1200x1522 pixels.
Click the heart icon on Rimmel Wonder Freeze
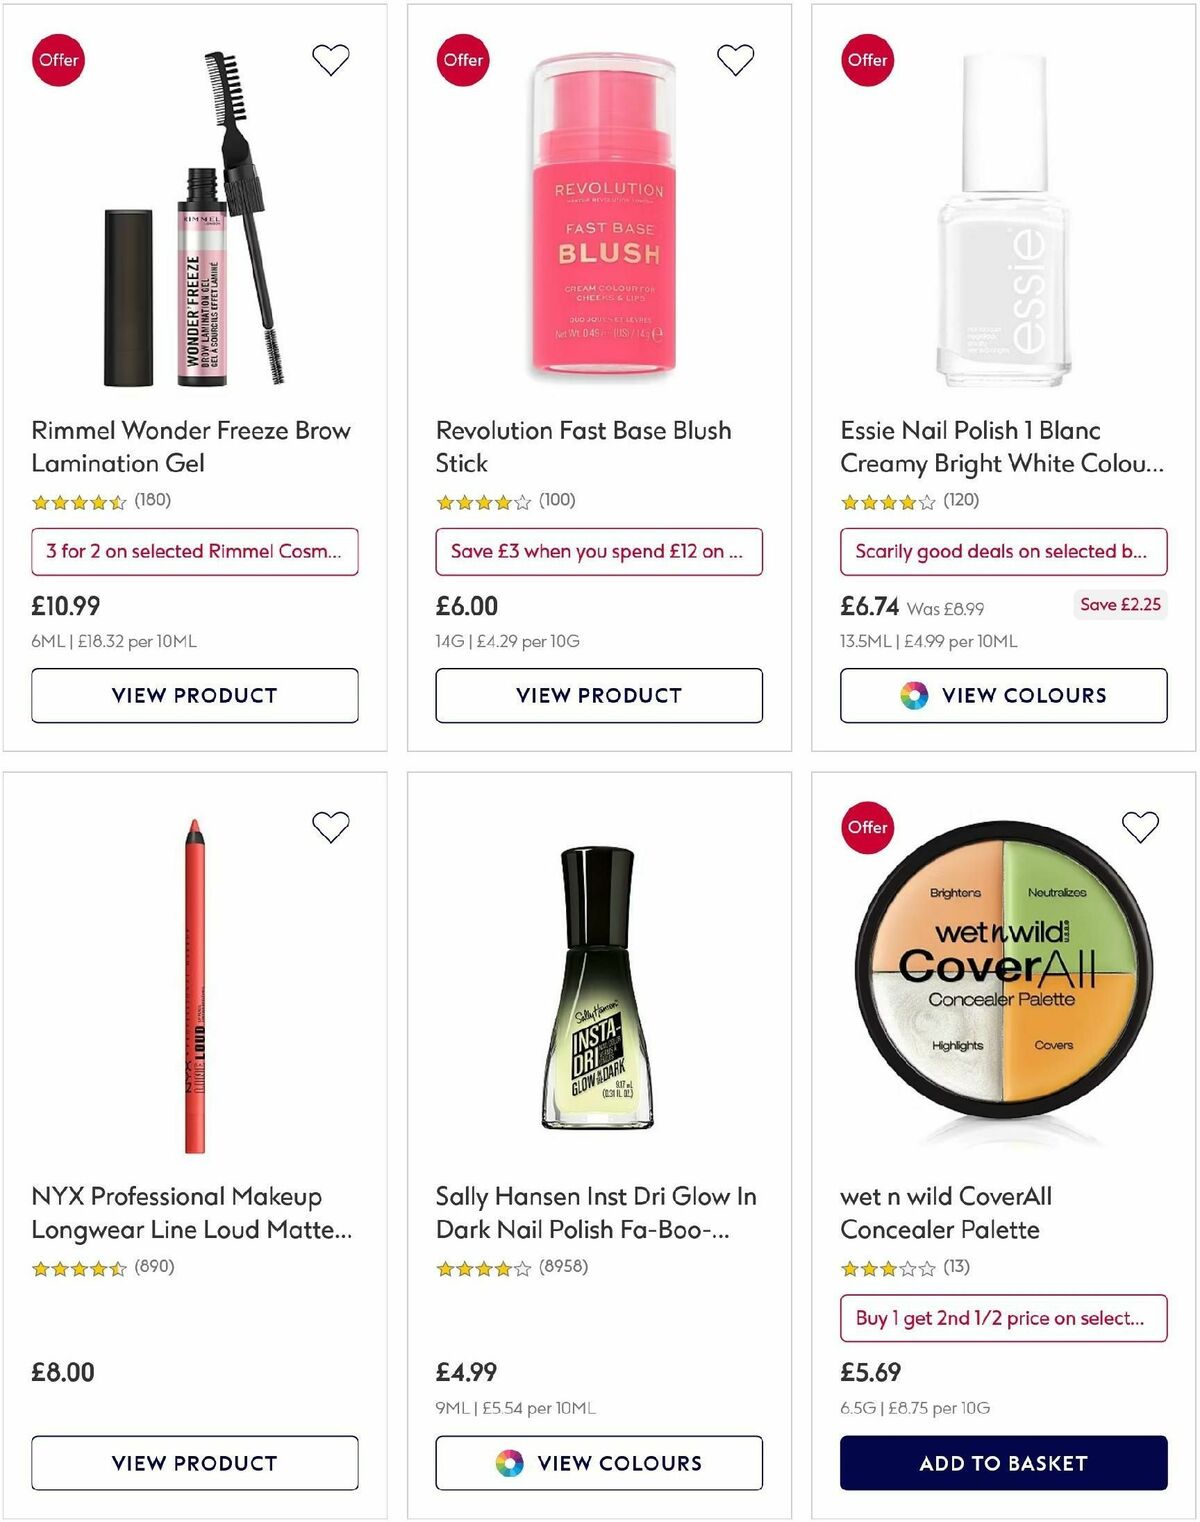point(330,59)
